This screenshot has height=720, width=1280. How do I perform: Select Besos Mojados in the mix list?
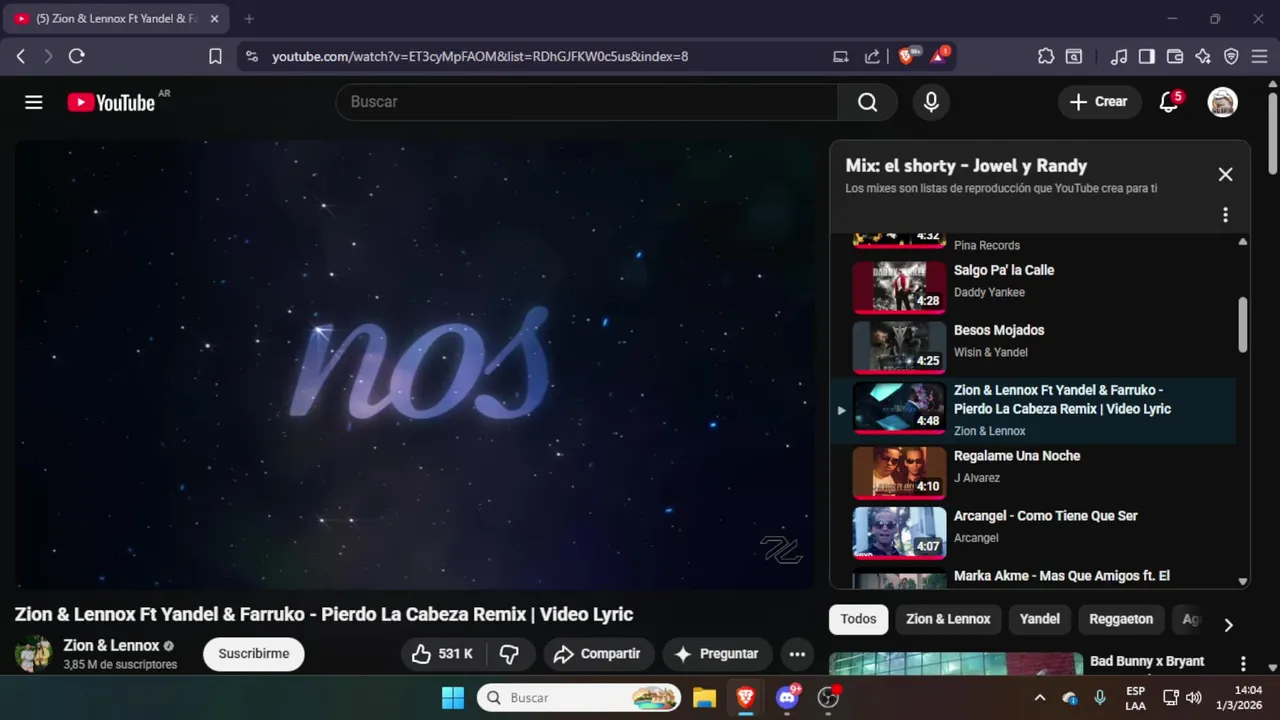point(1033,347)
